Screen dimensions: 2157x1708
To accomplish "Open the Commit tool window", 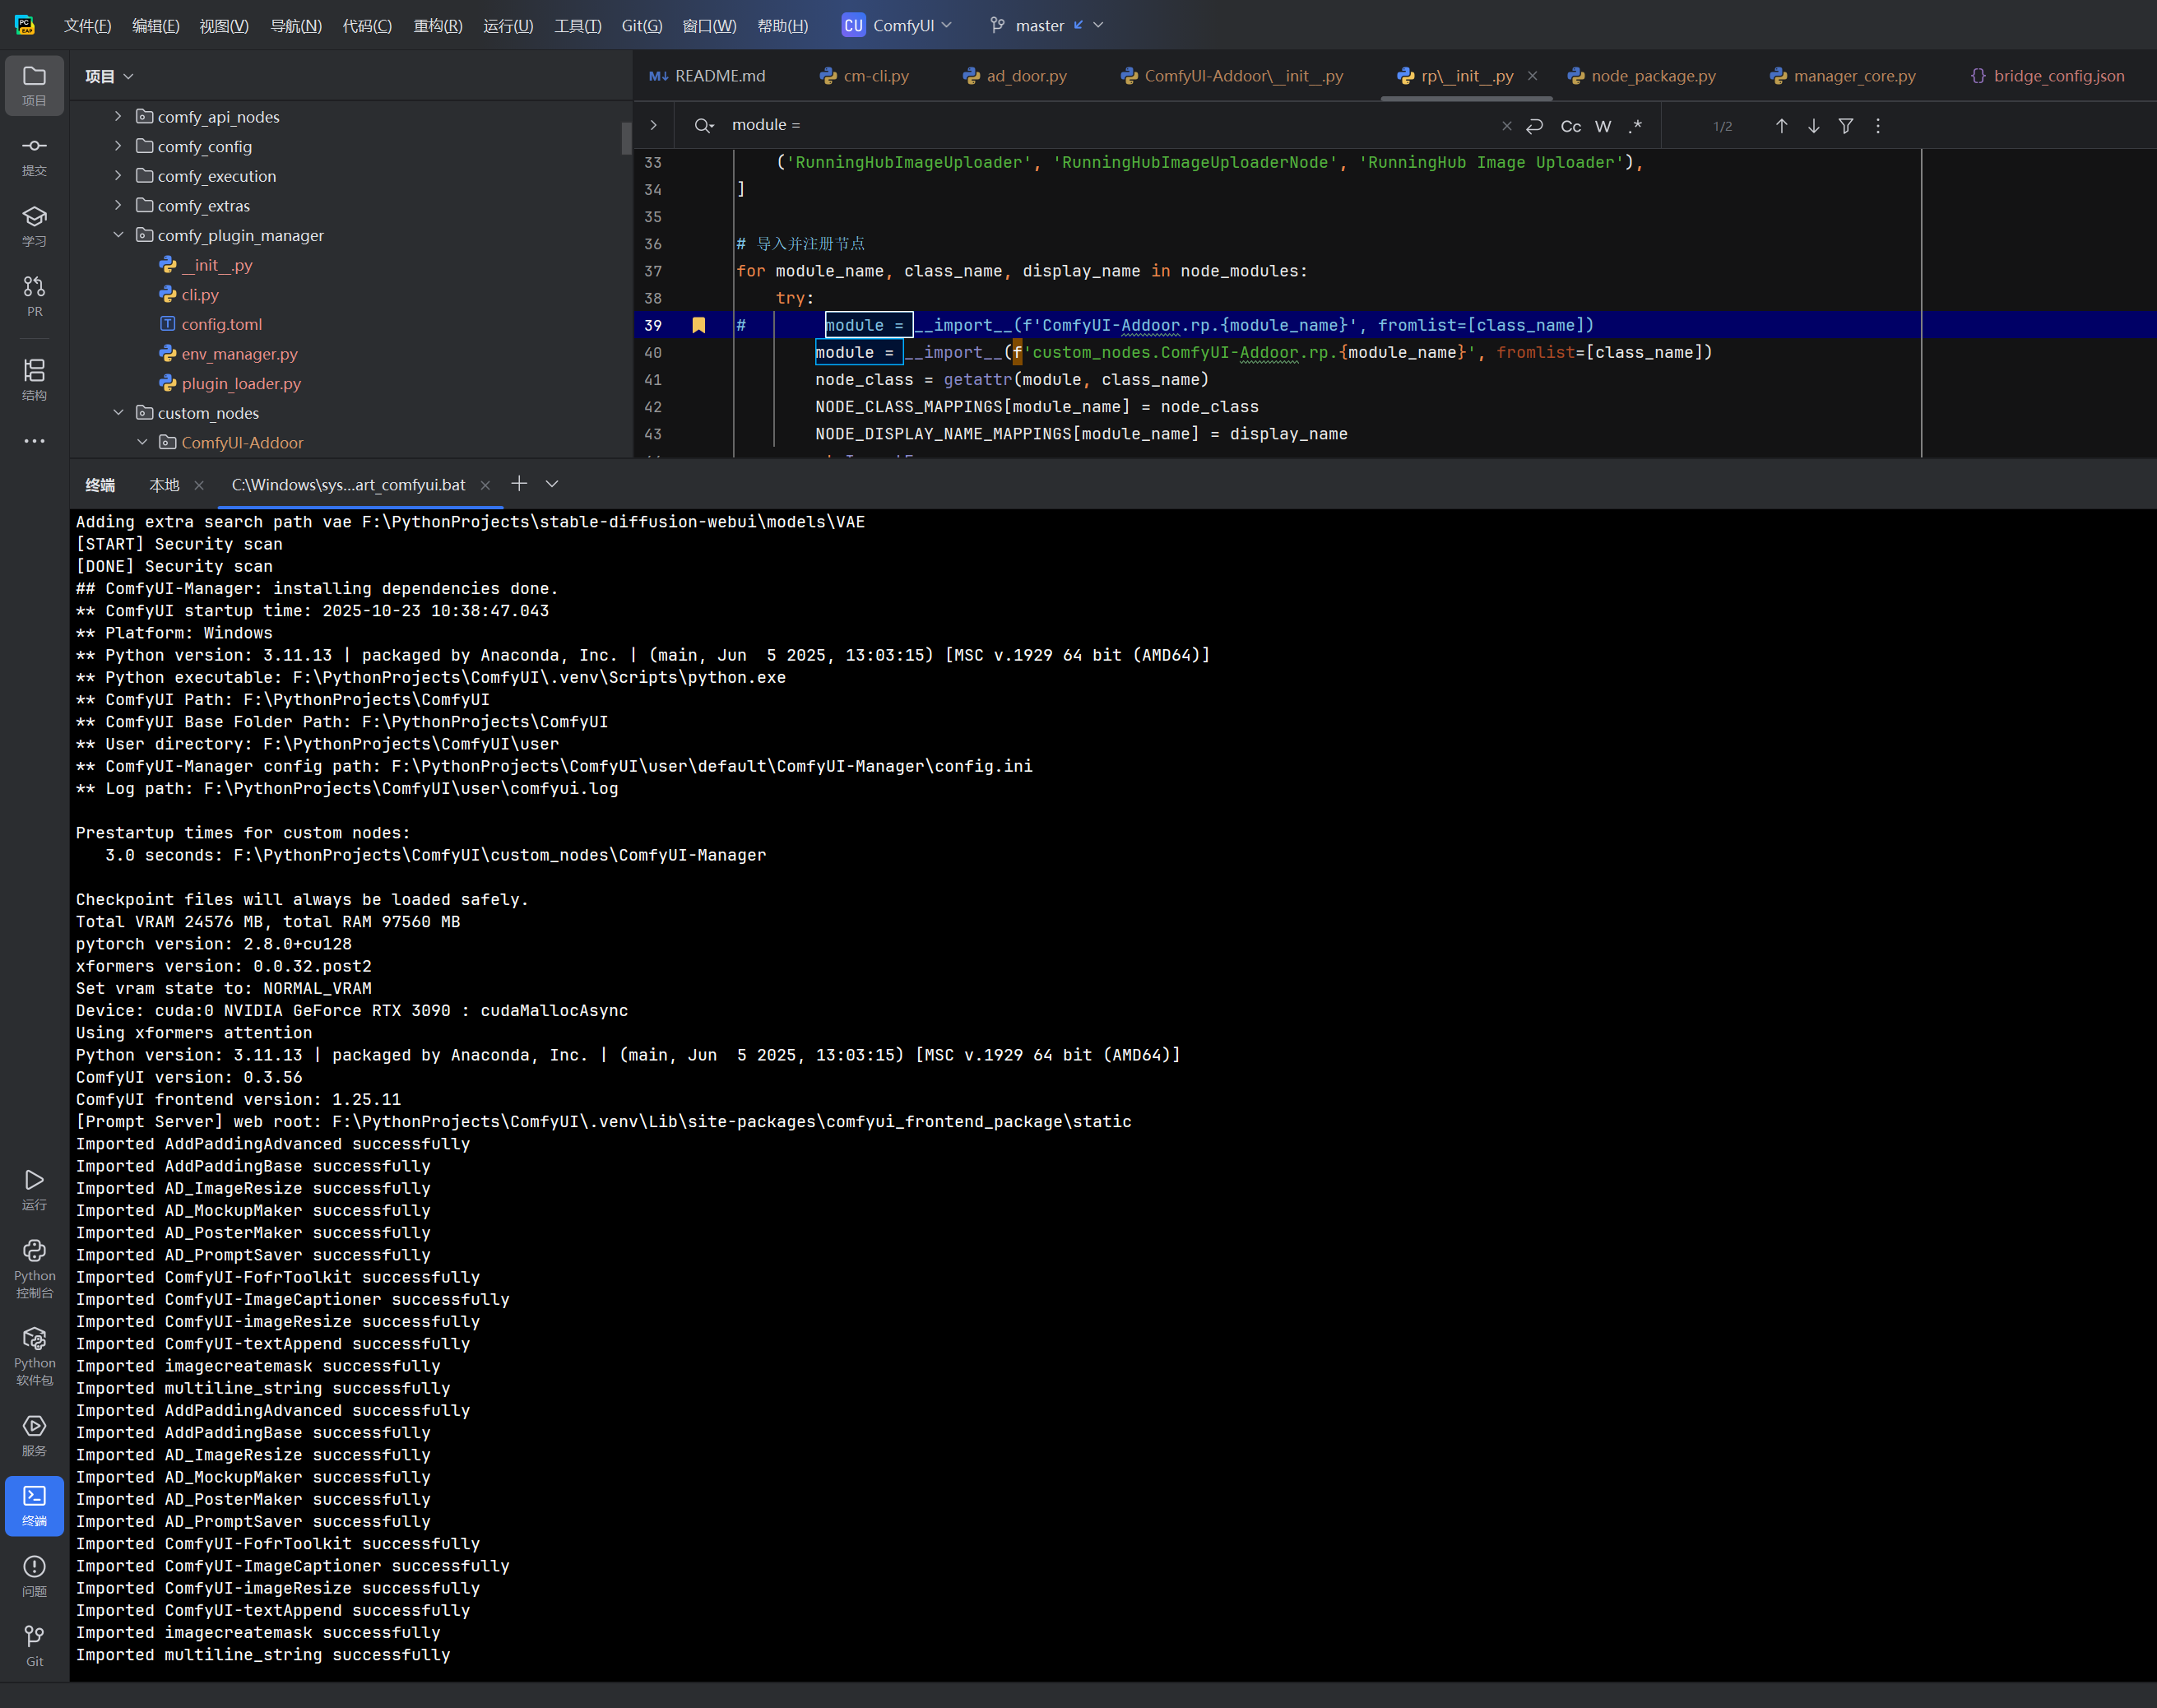I will [34, 155].
